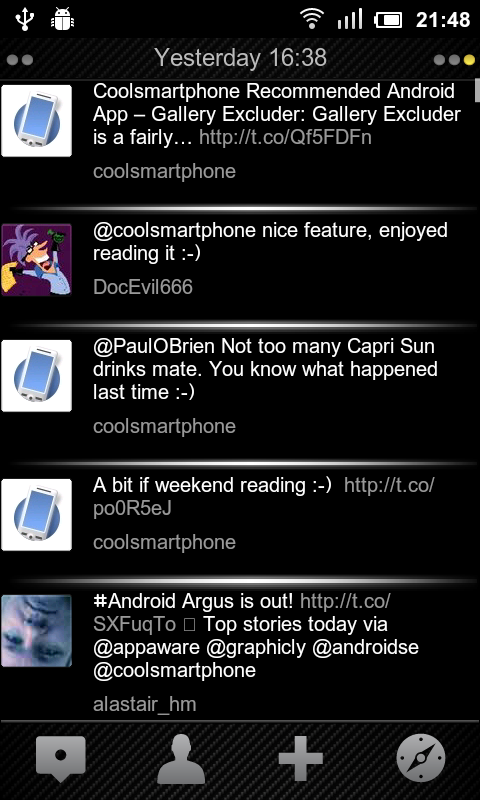Tap alastair_hm blurry face avatar
The height and width of the screenshot is (800, 480).
(36, 631)
